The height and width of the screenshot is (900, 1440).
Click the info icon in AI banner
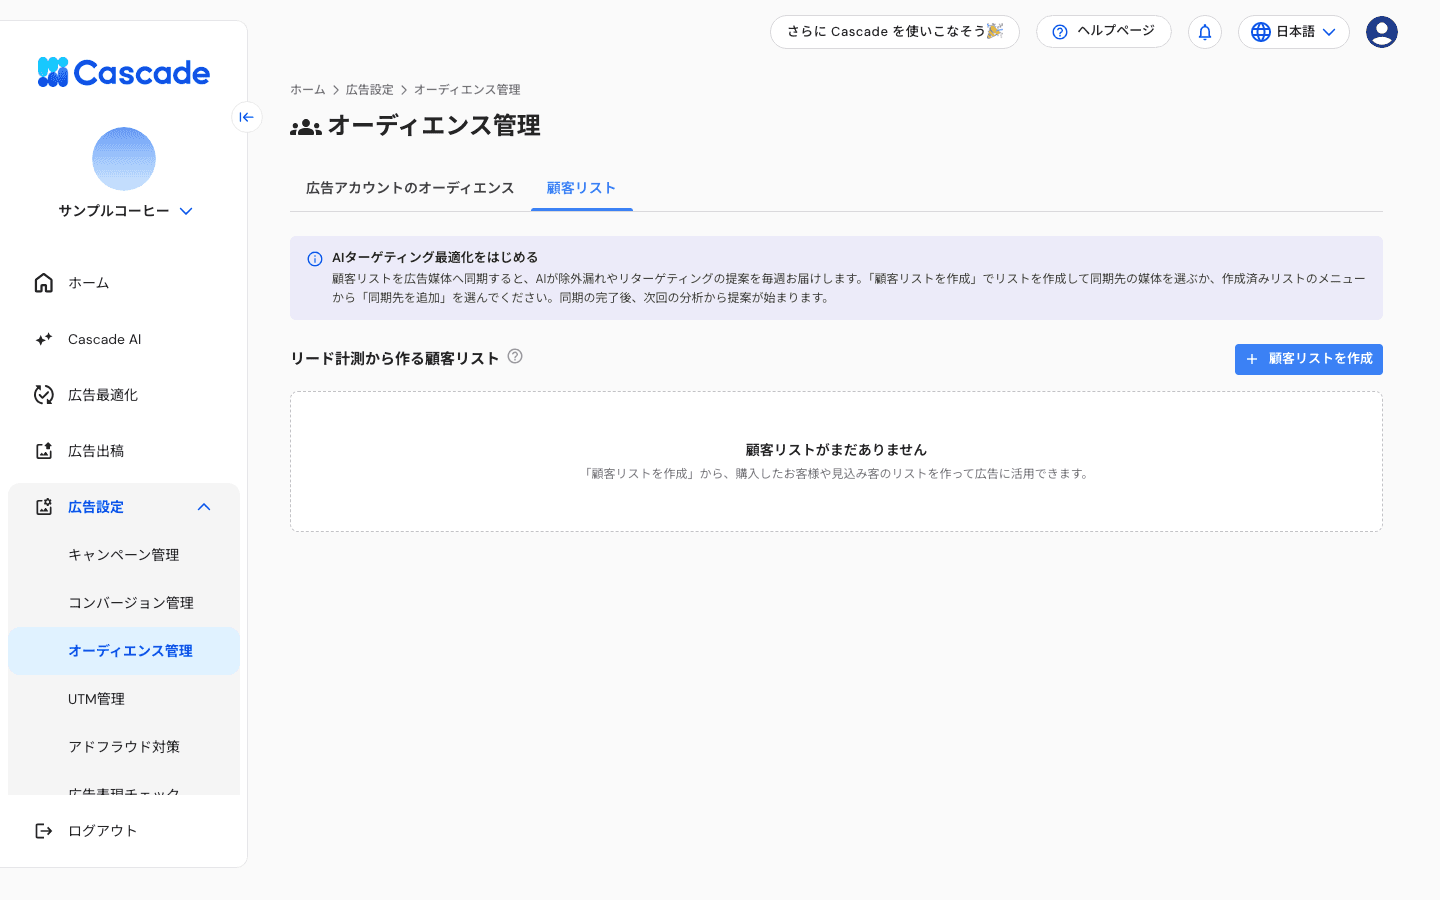[315, 259]
